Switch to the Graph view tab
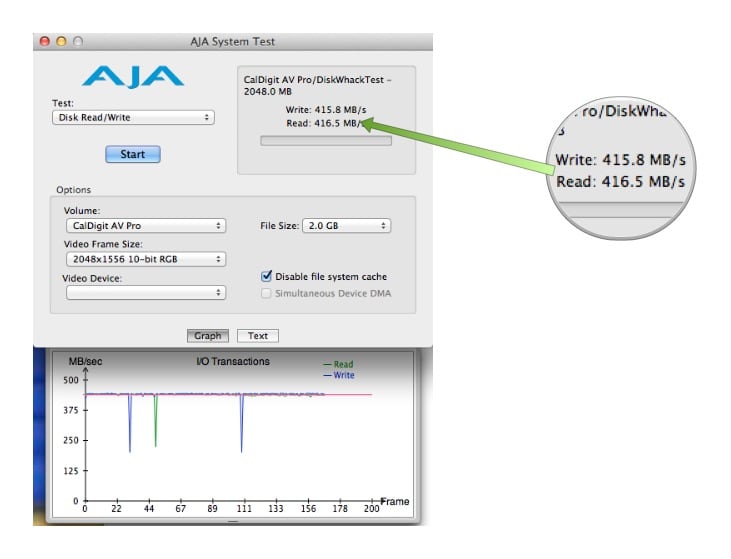Screen dimensions: 731x559 pos(208,336)
